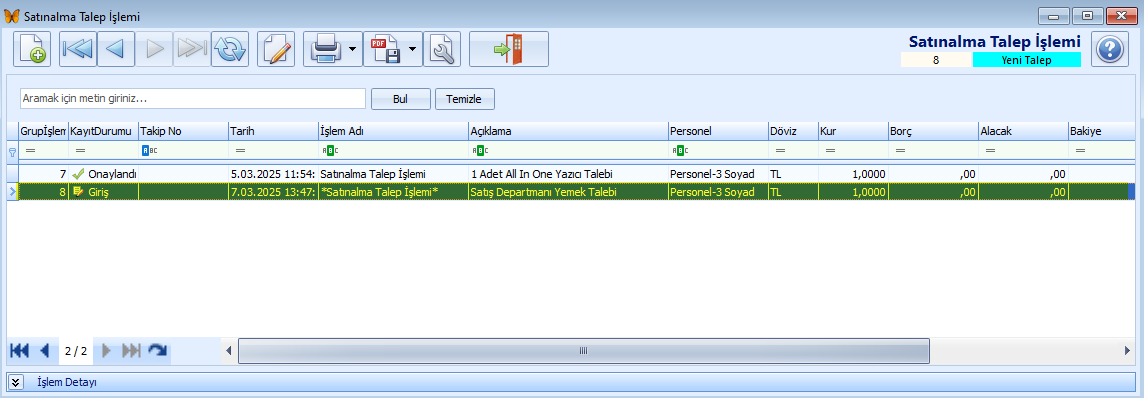Open the printer dropdown arrow
Viewport: 1144px width, 398px height.
click(x=352, y=50)
